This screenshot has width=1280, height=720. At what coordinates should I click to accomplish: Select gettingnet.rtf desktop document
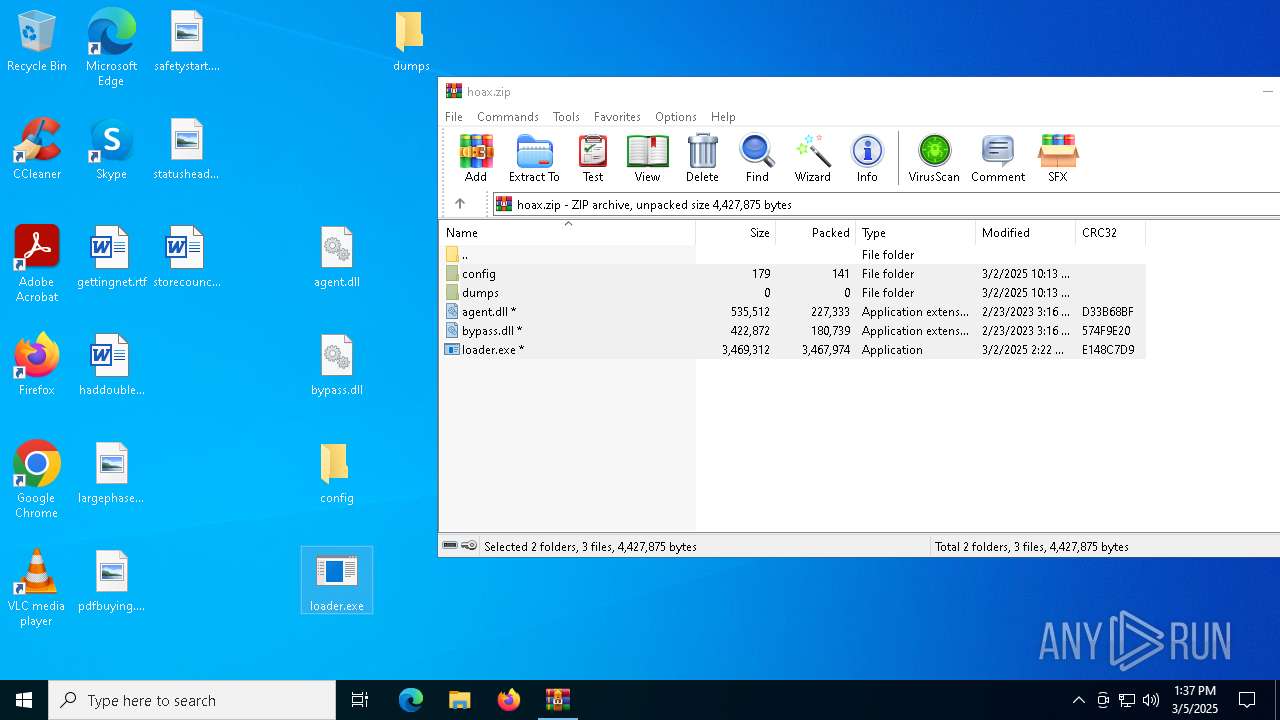coord(111,257)
